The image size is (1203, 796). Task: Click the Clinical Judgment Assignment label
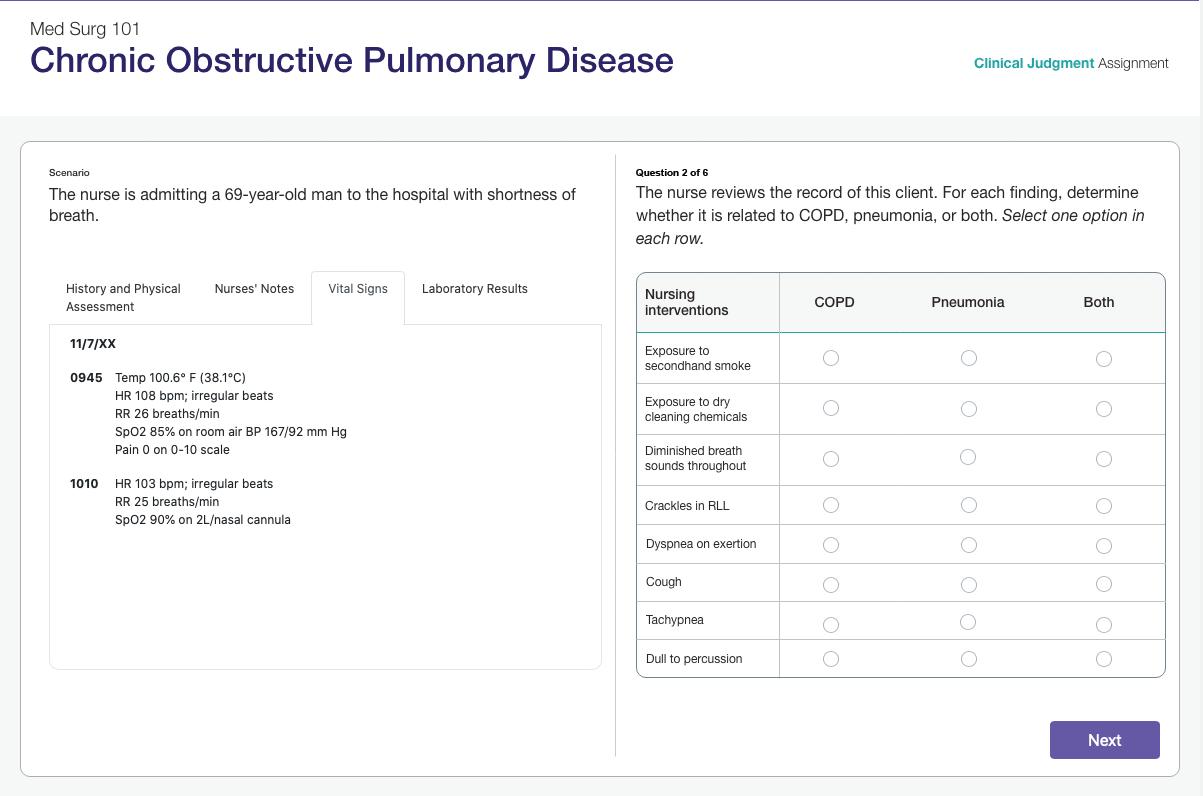[x=1071, y=63]
